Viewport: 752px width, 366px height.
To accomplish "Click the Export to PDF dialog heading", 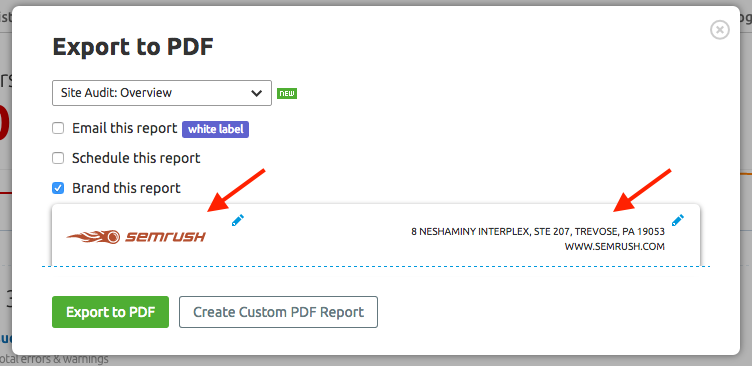I will pyautogui.click(x=133, y=47).
